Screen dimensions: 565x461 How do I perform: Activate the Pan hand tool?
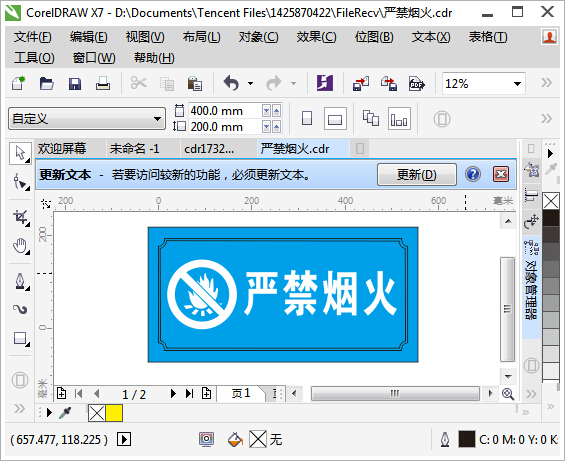(x=21, y=246)
